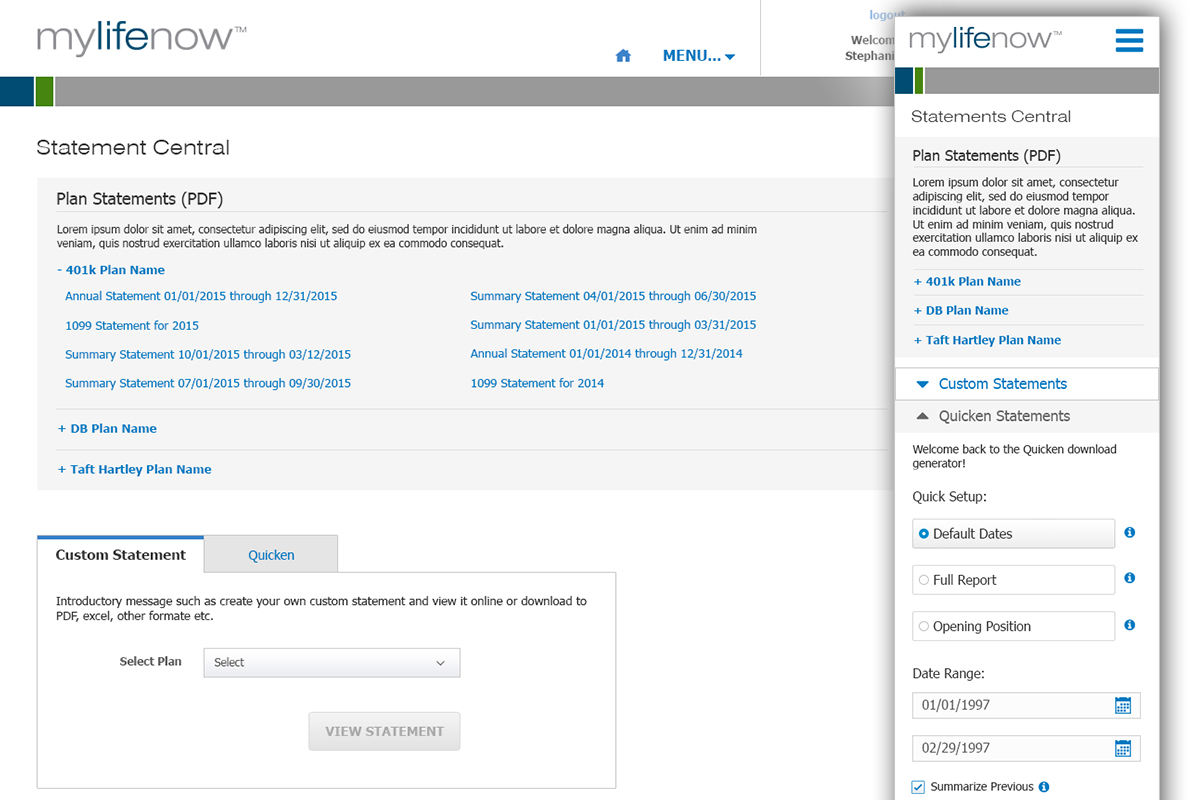Open the 1099 Statement for 2015 link

132,325
